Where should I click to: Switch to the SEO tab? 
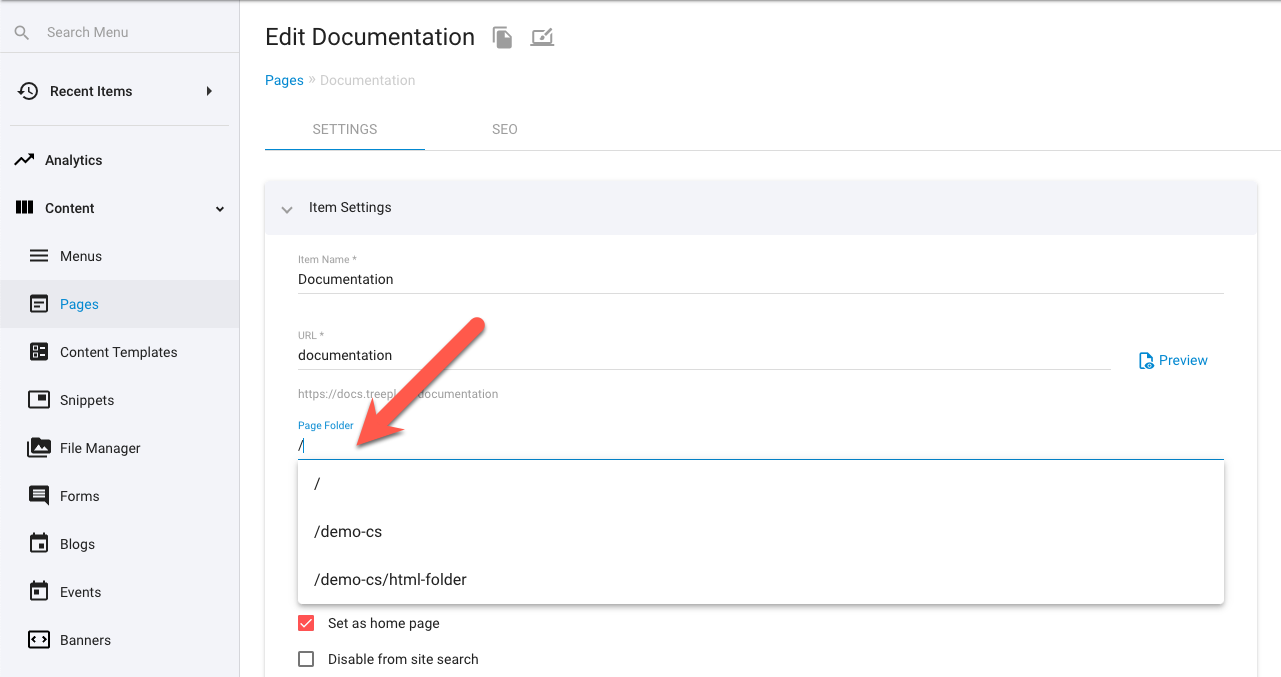point(504,130)
